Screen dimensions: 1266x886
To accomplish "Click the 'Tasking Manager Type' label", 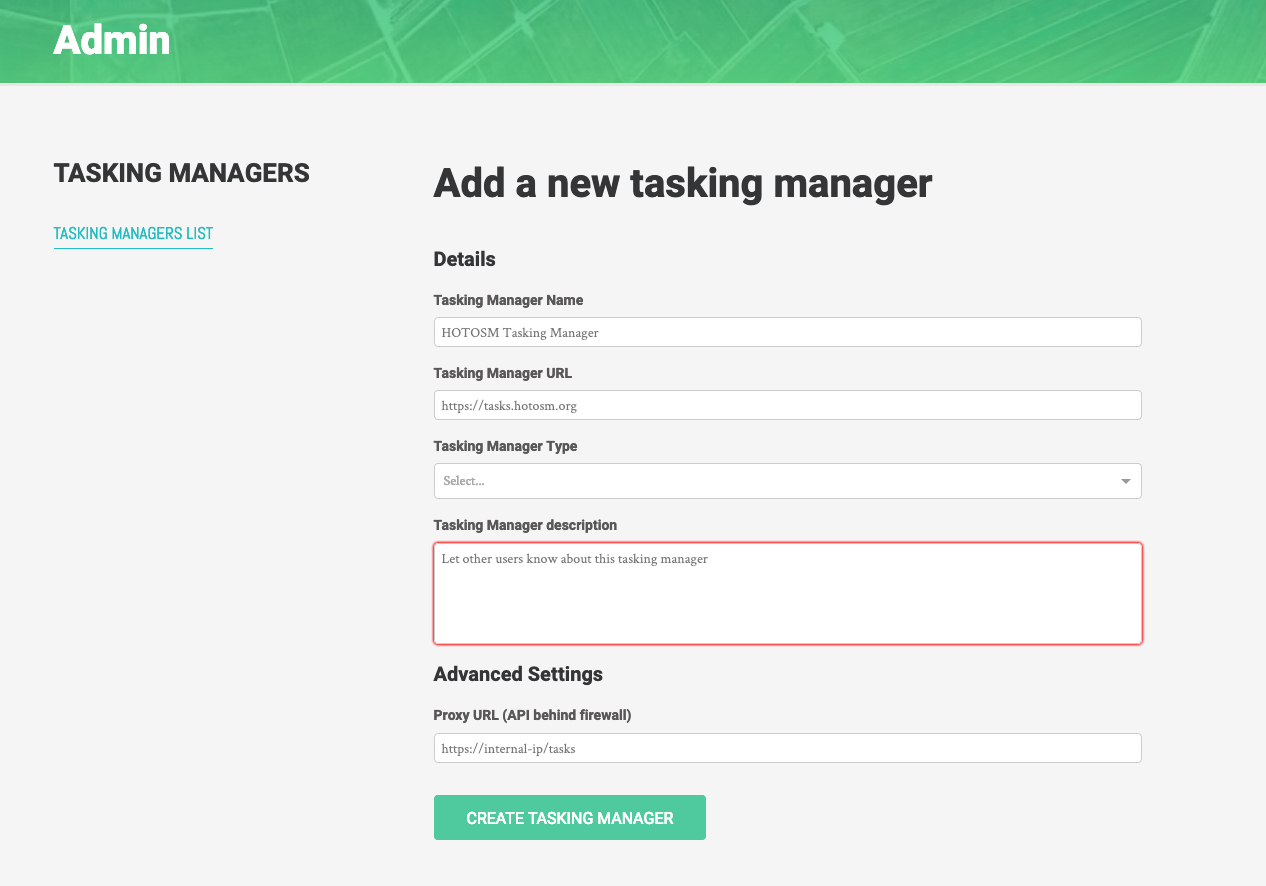I will tap(506, 446).
